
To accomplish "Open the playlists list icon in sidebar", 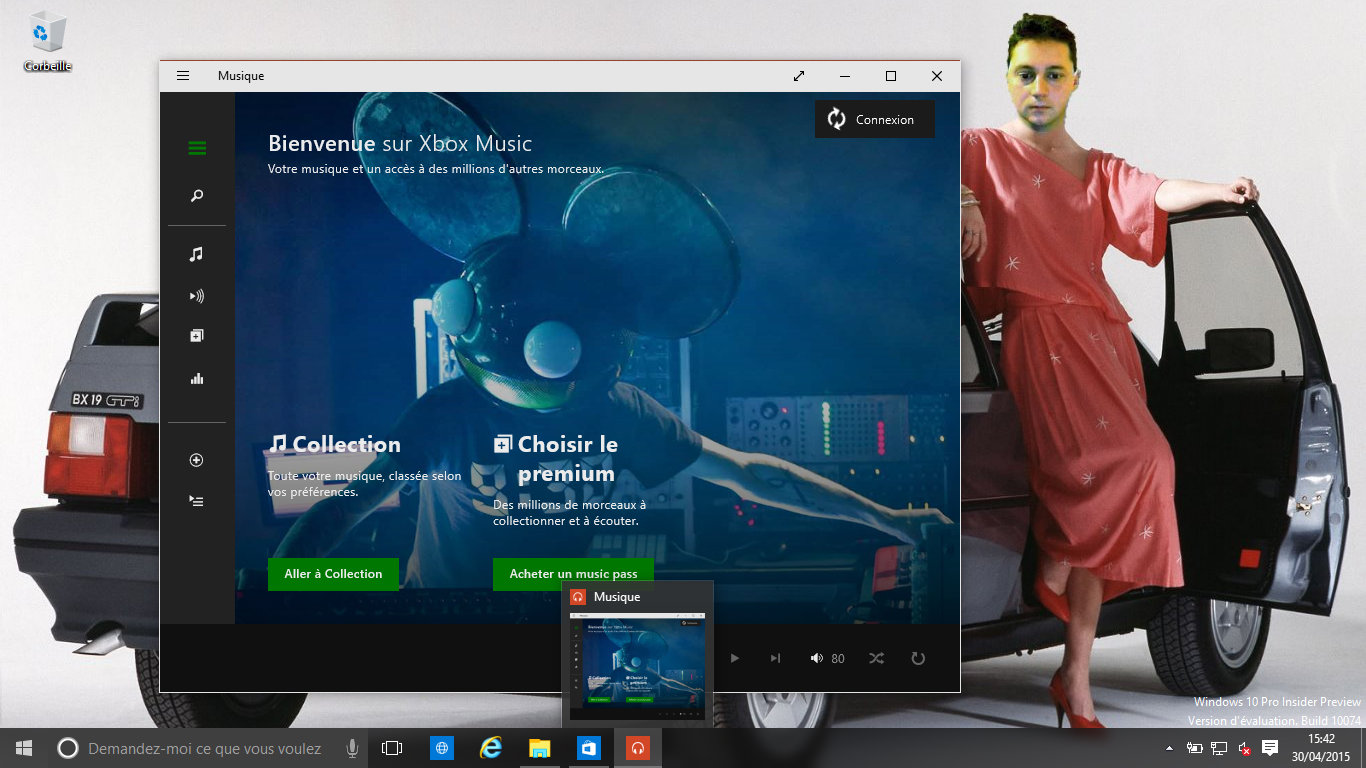I will point(197,500).
